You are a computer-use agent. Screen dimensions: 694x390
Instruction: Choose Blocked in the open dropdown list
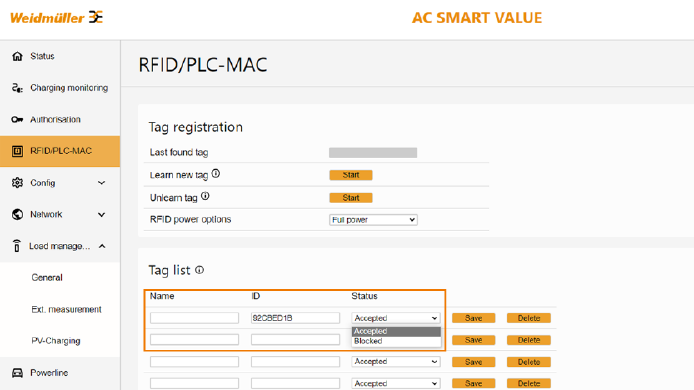click(x=396, y=341)
